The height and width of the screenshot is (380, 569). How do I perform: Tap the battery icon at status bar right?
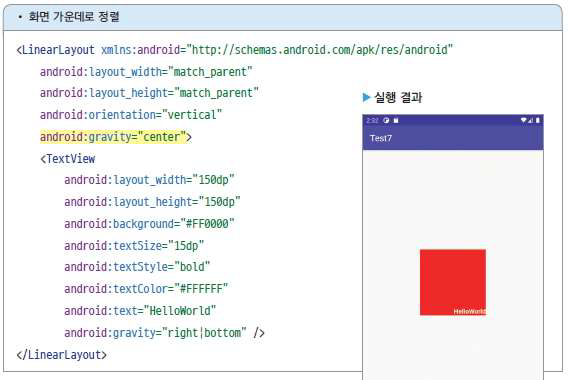(x=537, y=120)
